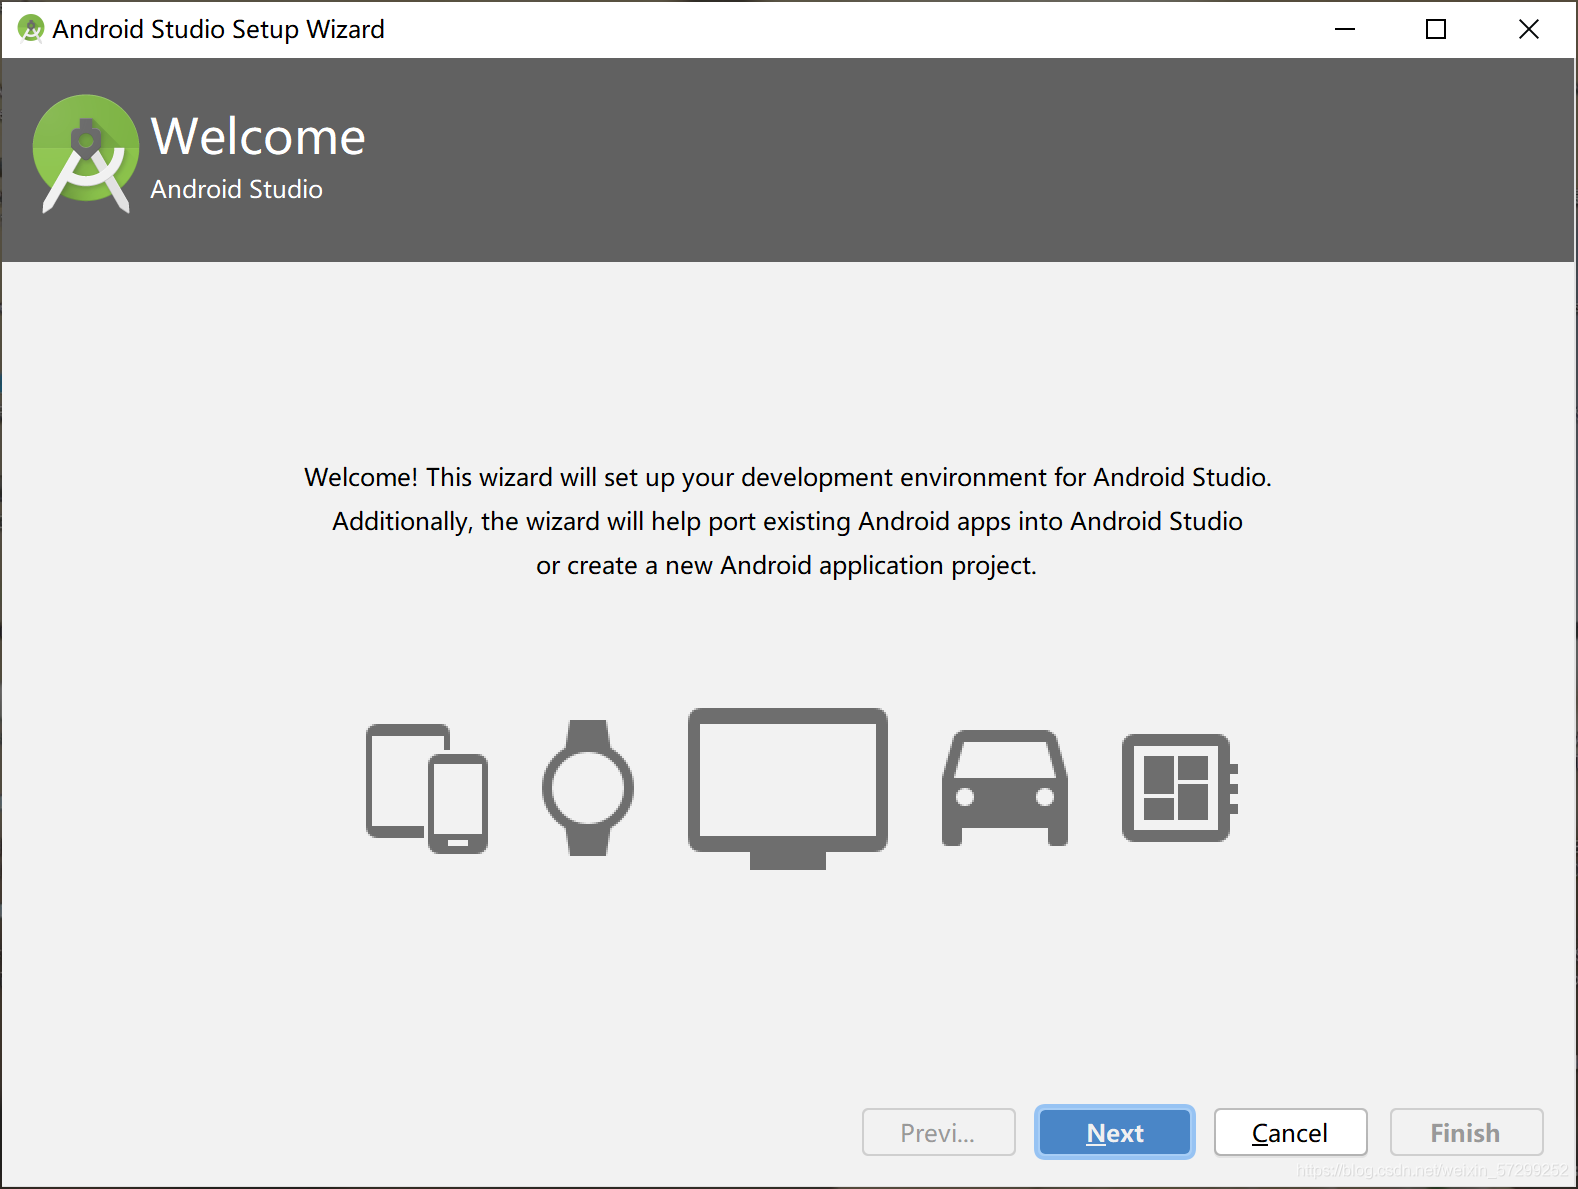Click the line 'or create a new Android application project.'
This screenshot has width=1578, height=1189.
786,565
